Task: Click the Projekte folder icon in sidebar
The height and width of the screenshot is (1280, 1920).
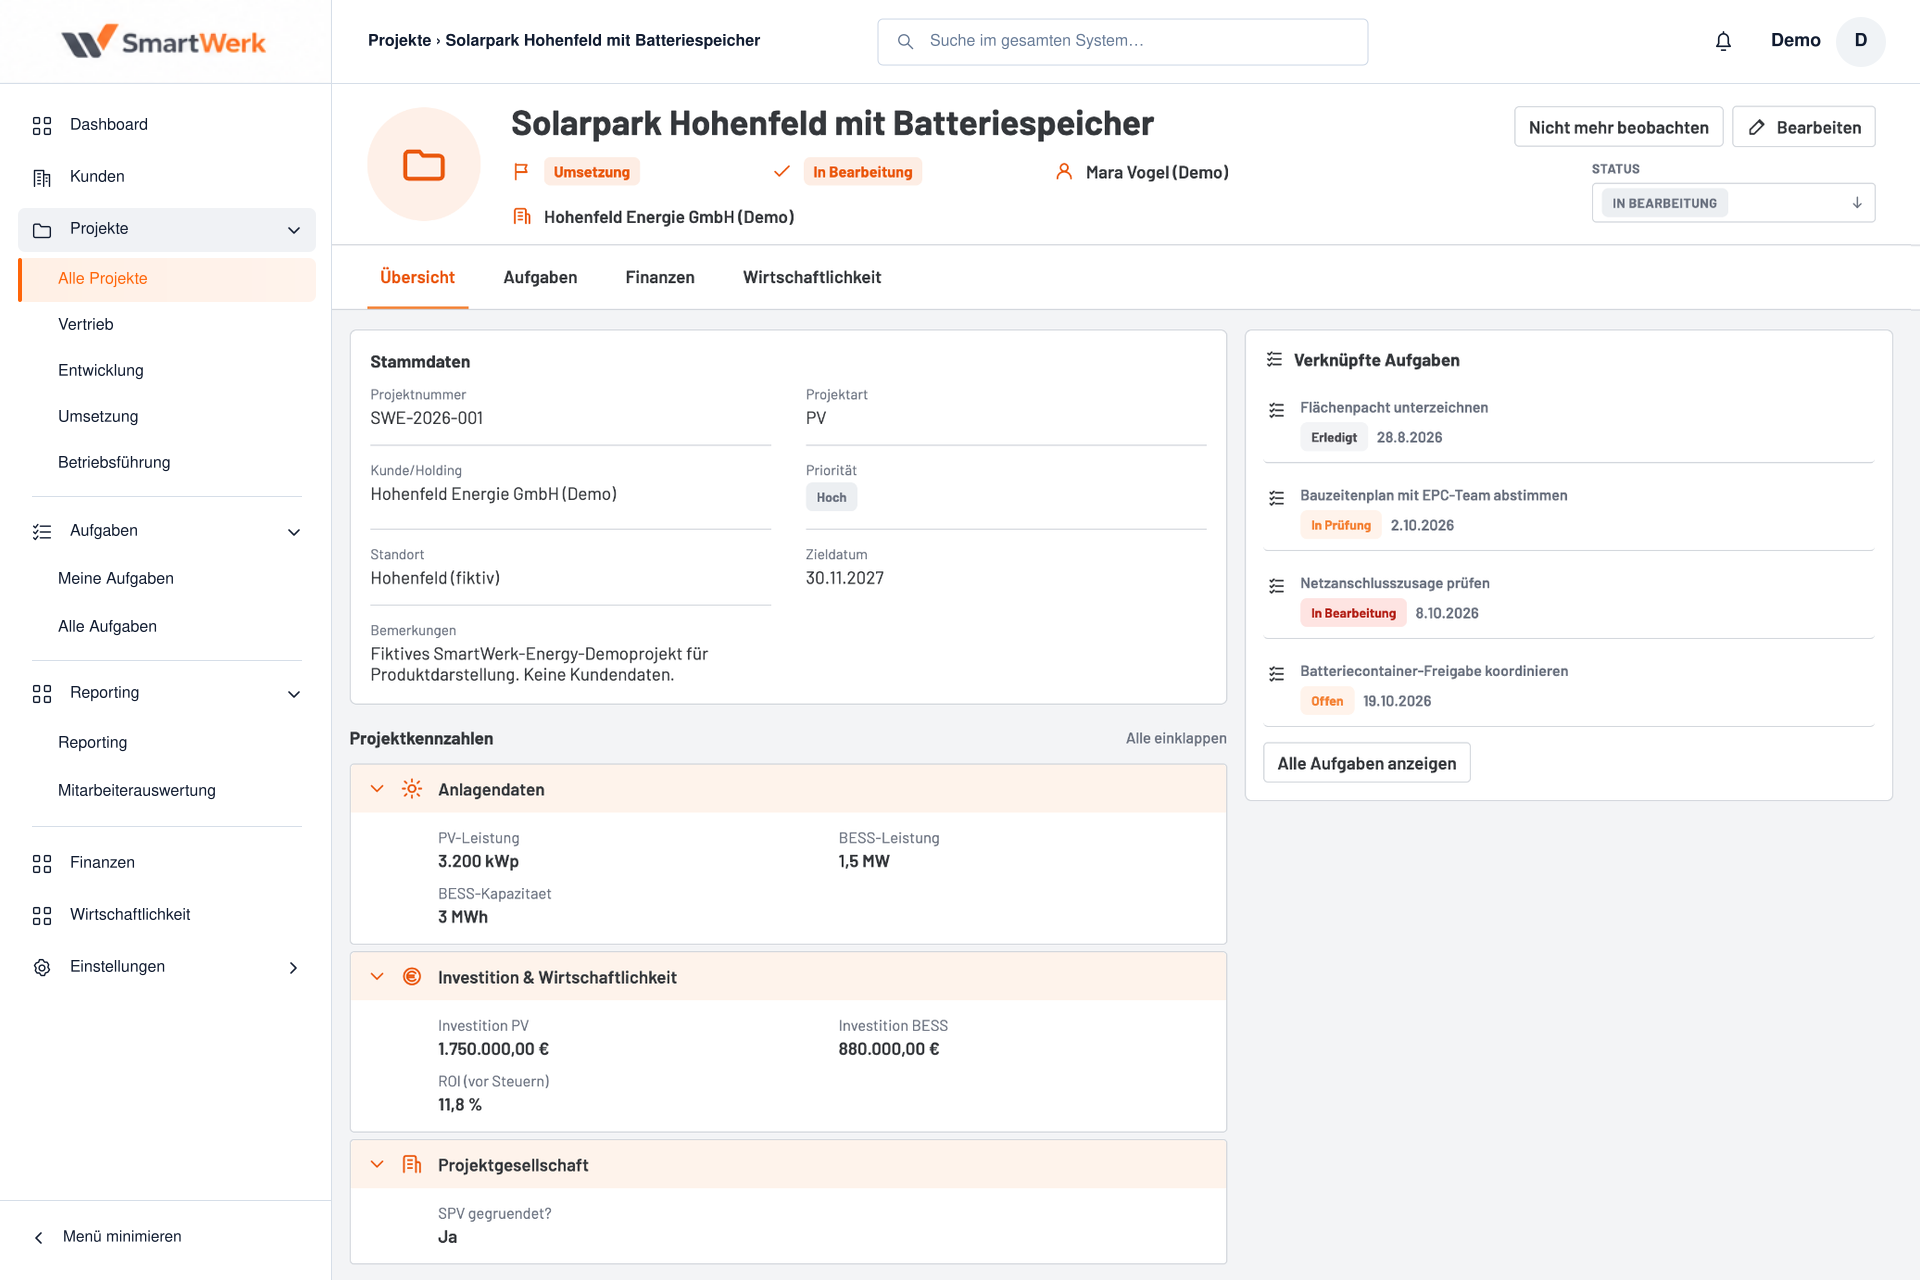Action: point(42,230)
